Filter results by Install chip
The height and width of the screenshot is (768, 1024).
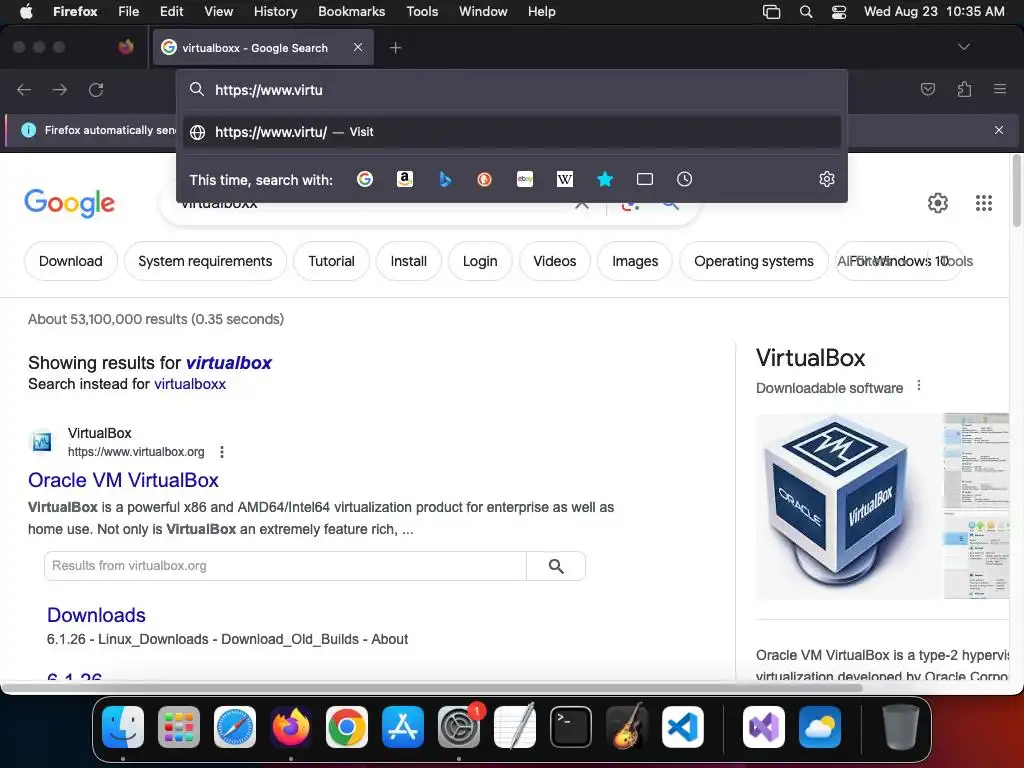[409, 261]
